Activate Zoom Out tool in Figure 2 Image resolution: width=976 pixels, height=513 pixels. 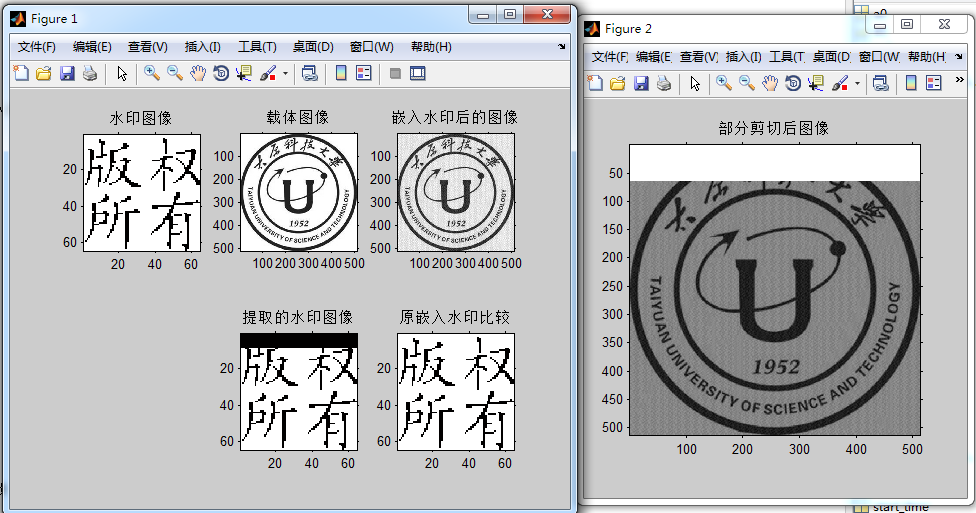click(x=746, y=83)
